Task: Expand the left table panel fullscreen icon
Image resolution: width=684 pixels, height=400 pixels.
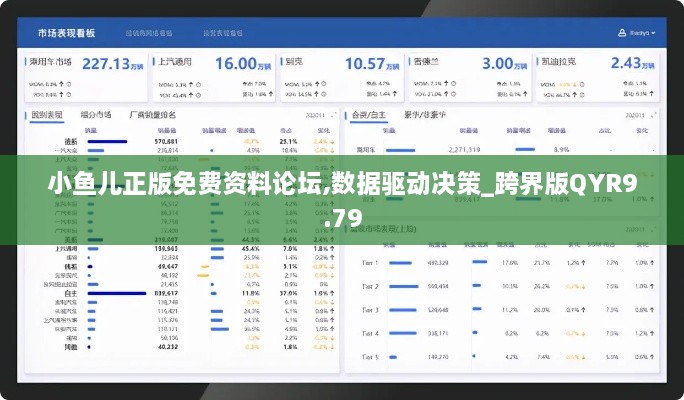Action: point(334,115)
